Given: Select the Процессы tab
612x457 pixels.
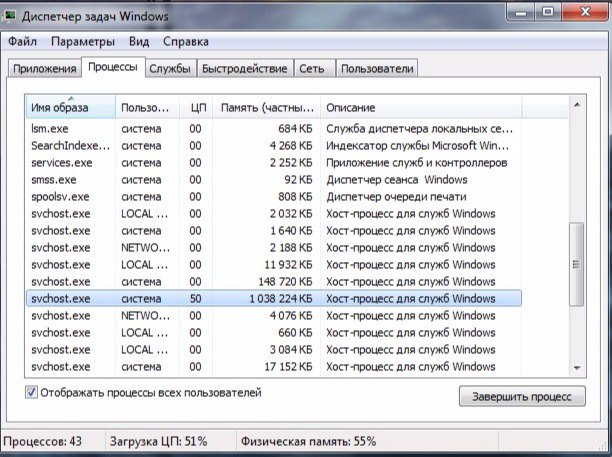Looking at the screenshot, I should pyautogui.click(x=113, y=67).
